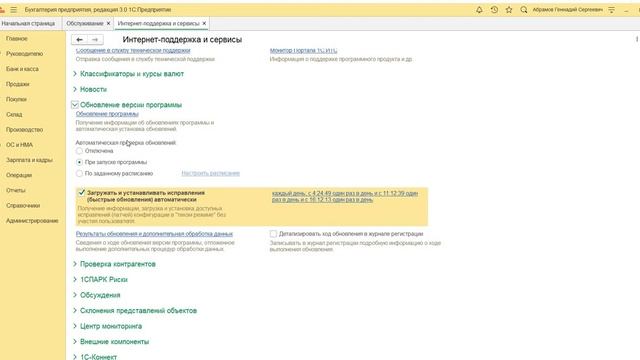Select По заданному расписанию radio option
This screenshot has width=640, height=360.
pos(79,173)
